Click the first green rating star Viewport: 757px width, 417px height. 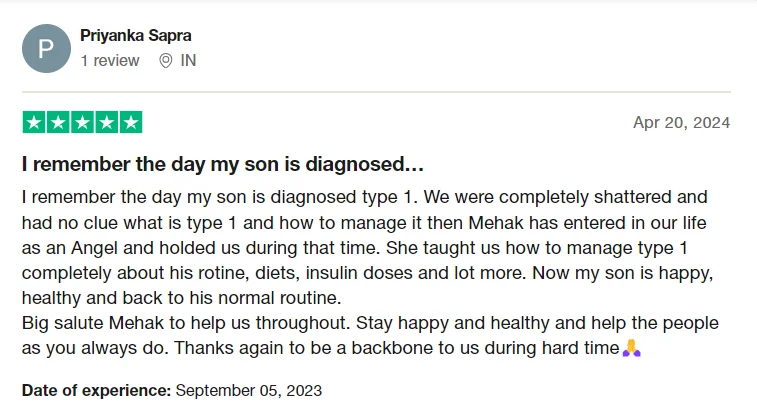click(x=34, y=123)
